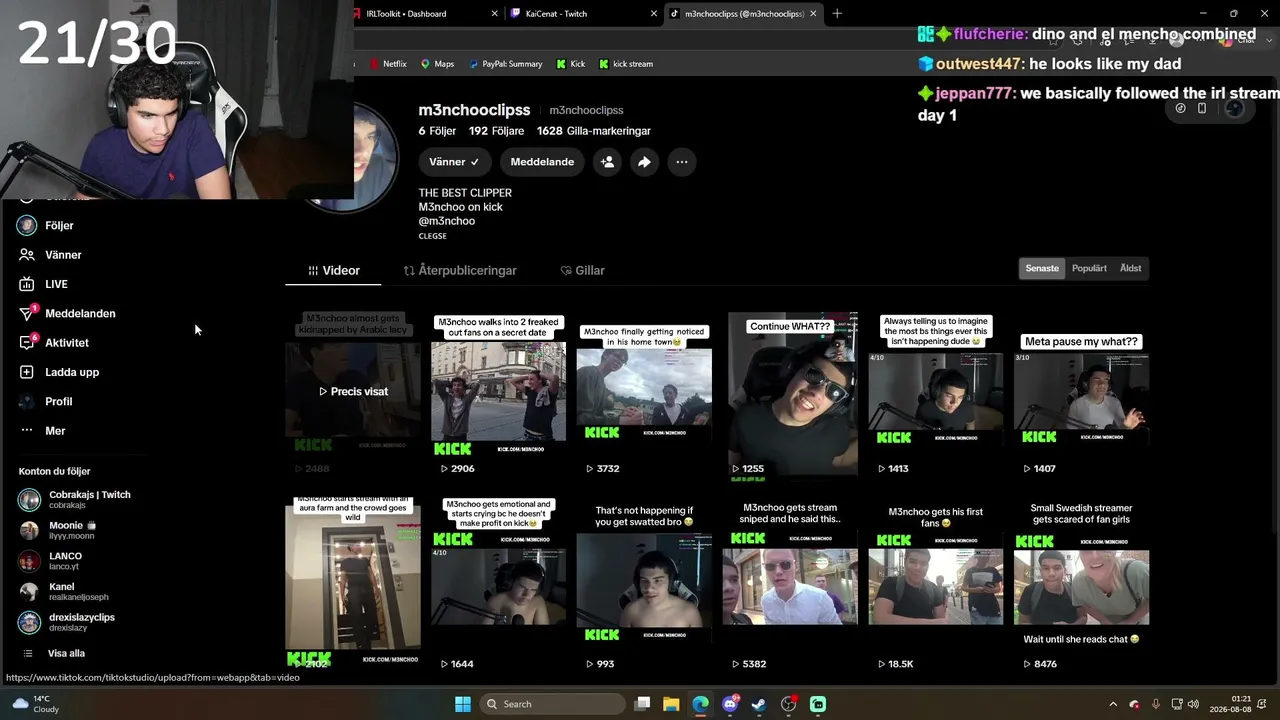Open the Mer three-dots sidebar icon
This screenshot has width=1280, height=720.
(x=27, y=431)
